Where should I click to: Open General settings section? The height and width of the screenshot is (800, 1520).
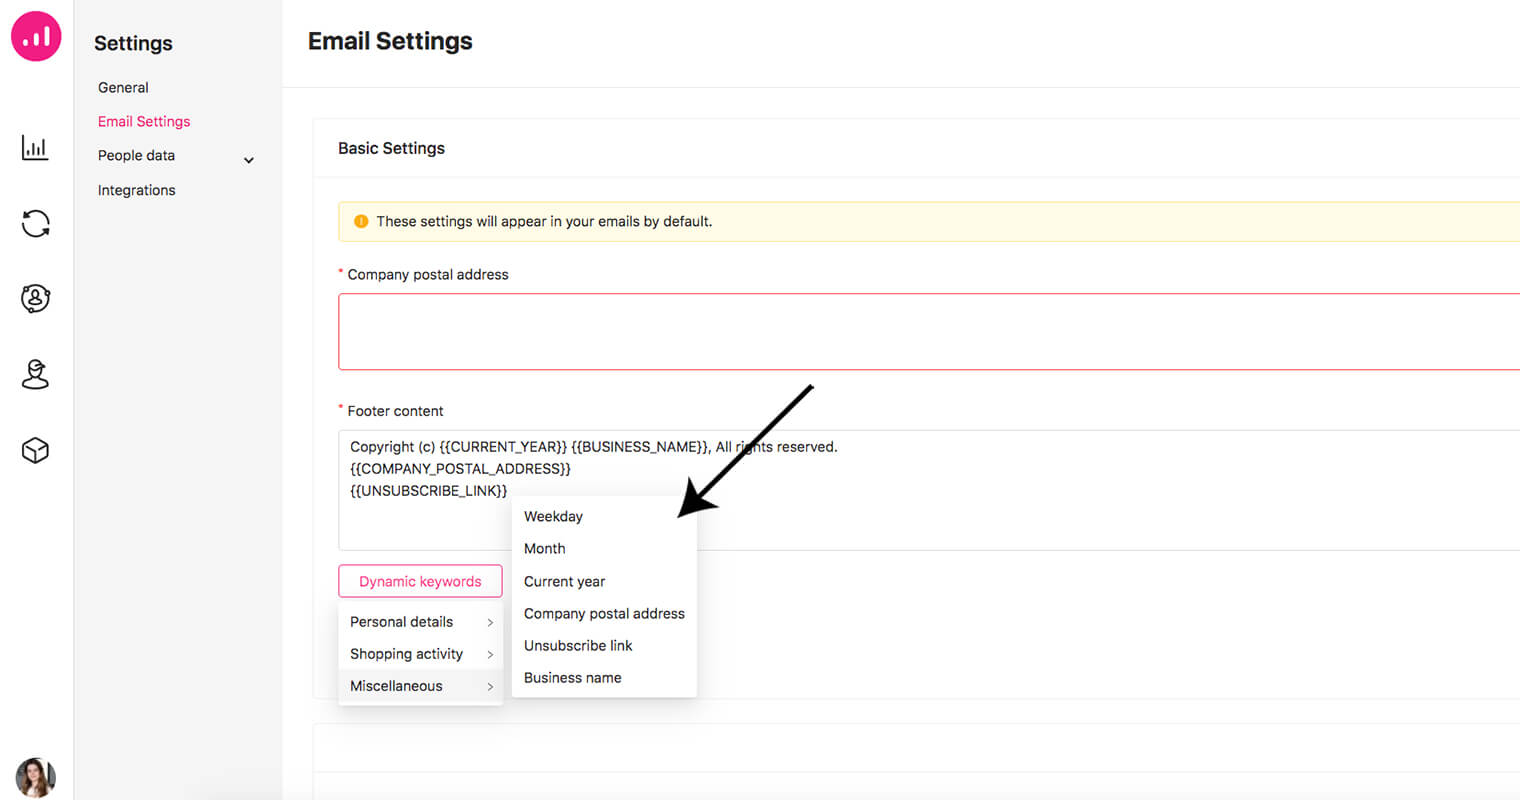click(123, 88)
